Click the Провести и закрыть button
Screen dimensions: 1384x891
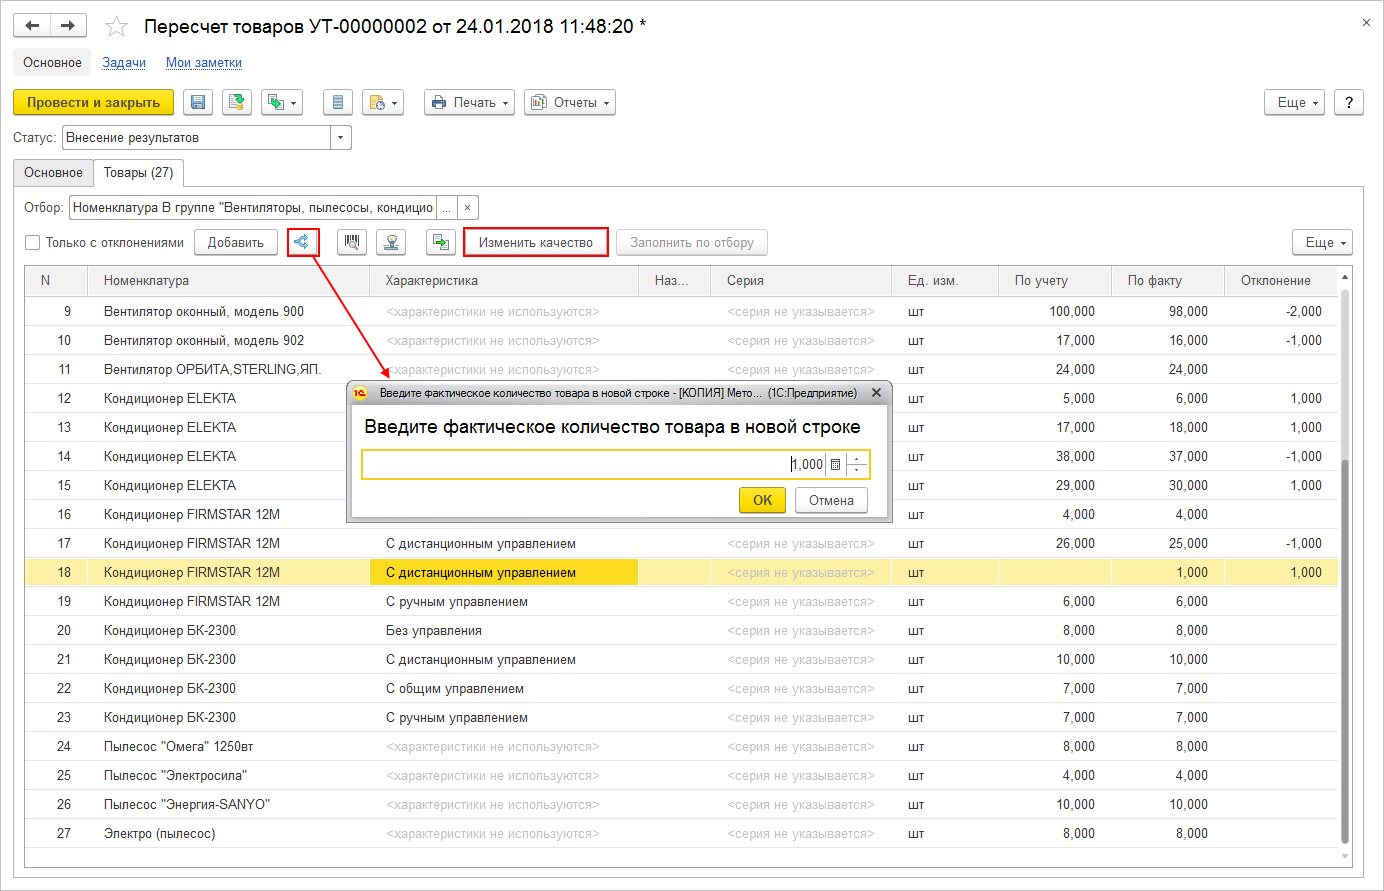(94, 102)
